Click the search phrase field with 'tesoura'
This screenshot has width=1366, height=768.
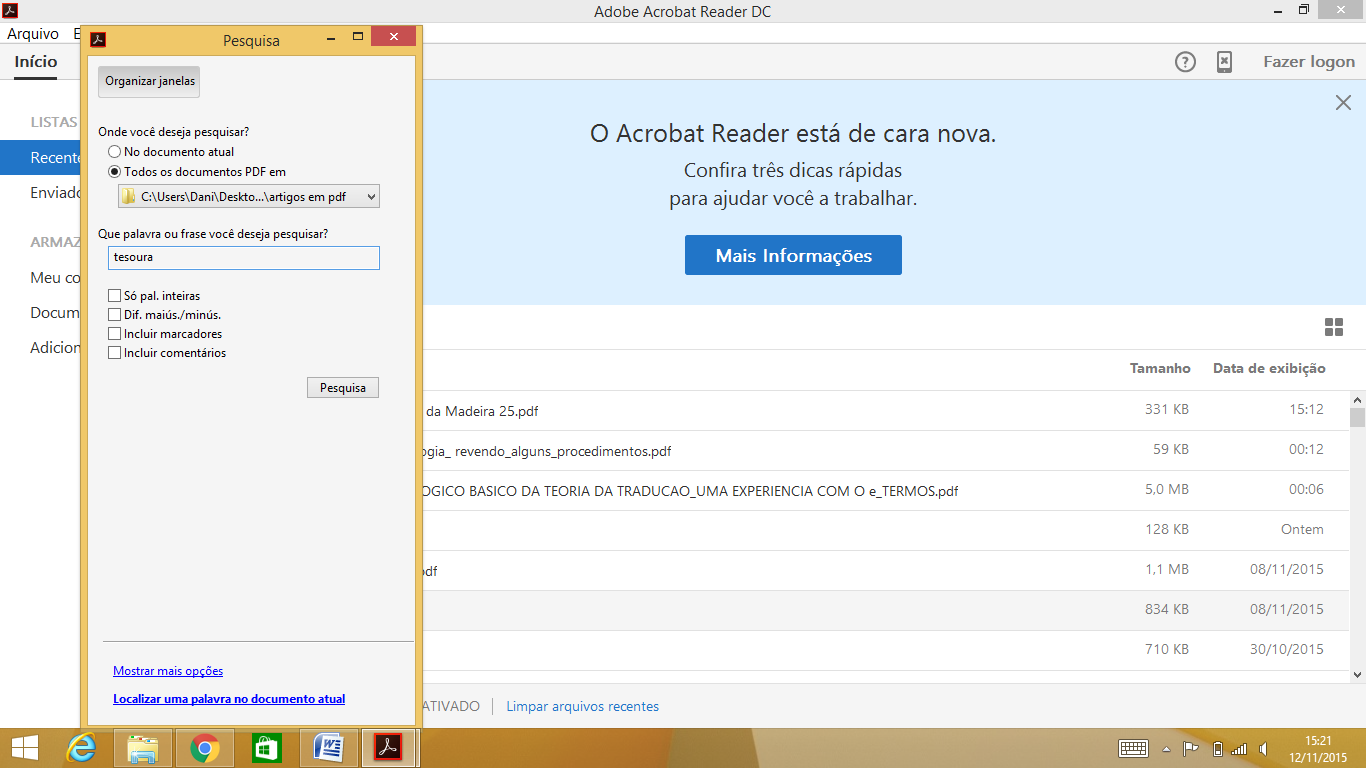tap(244, 257)
